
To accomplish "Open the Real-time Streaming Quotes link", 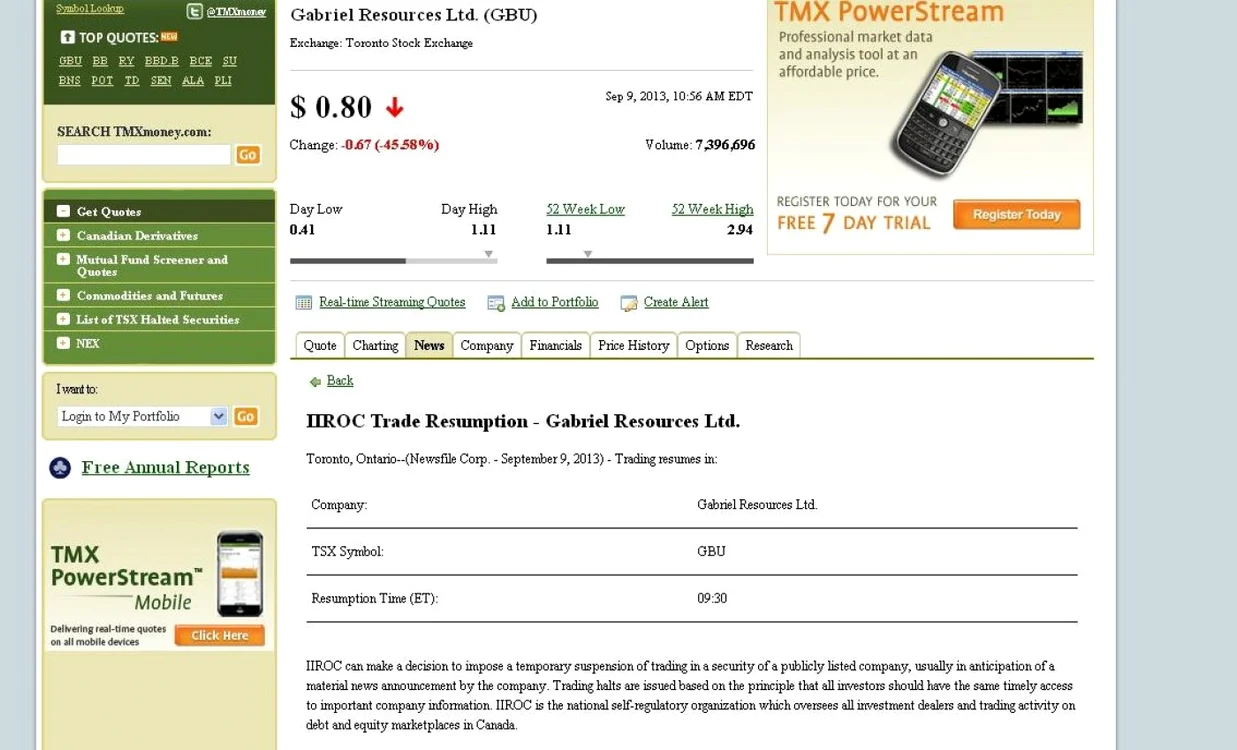I will coord(392,302).
